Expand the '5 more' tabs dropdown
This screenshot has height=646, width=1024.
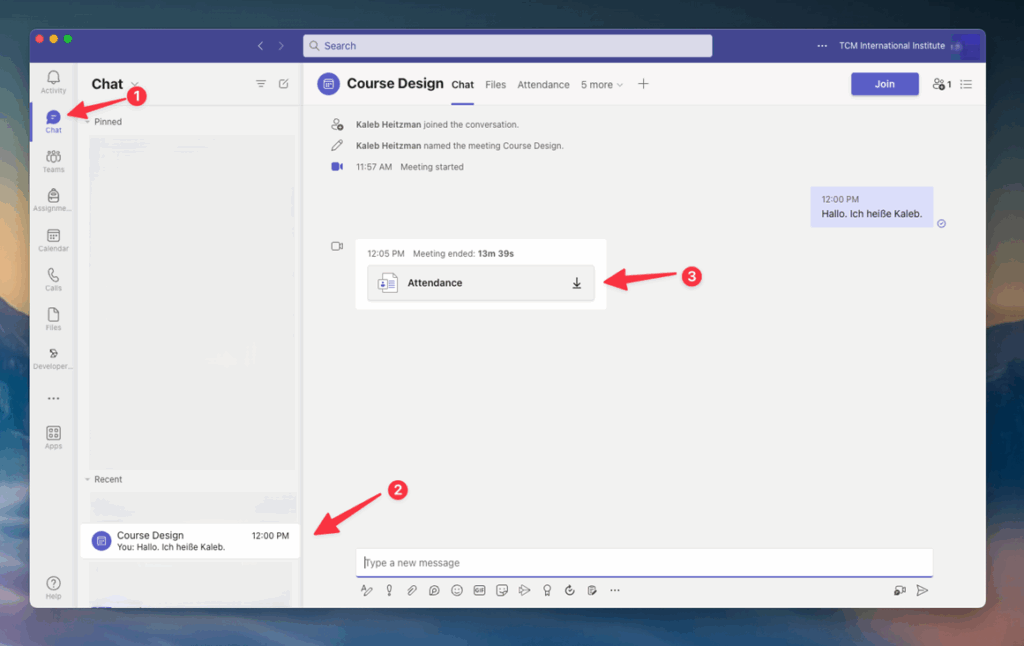click(x=601, y=85)
